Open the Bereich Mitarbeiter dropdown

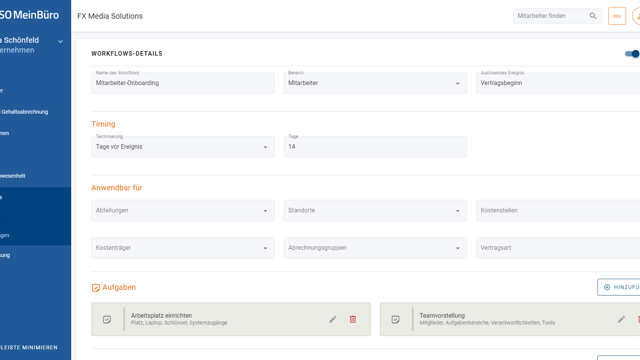pos(375,83)
